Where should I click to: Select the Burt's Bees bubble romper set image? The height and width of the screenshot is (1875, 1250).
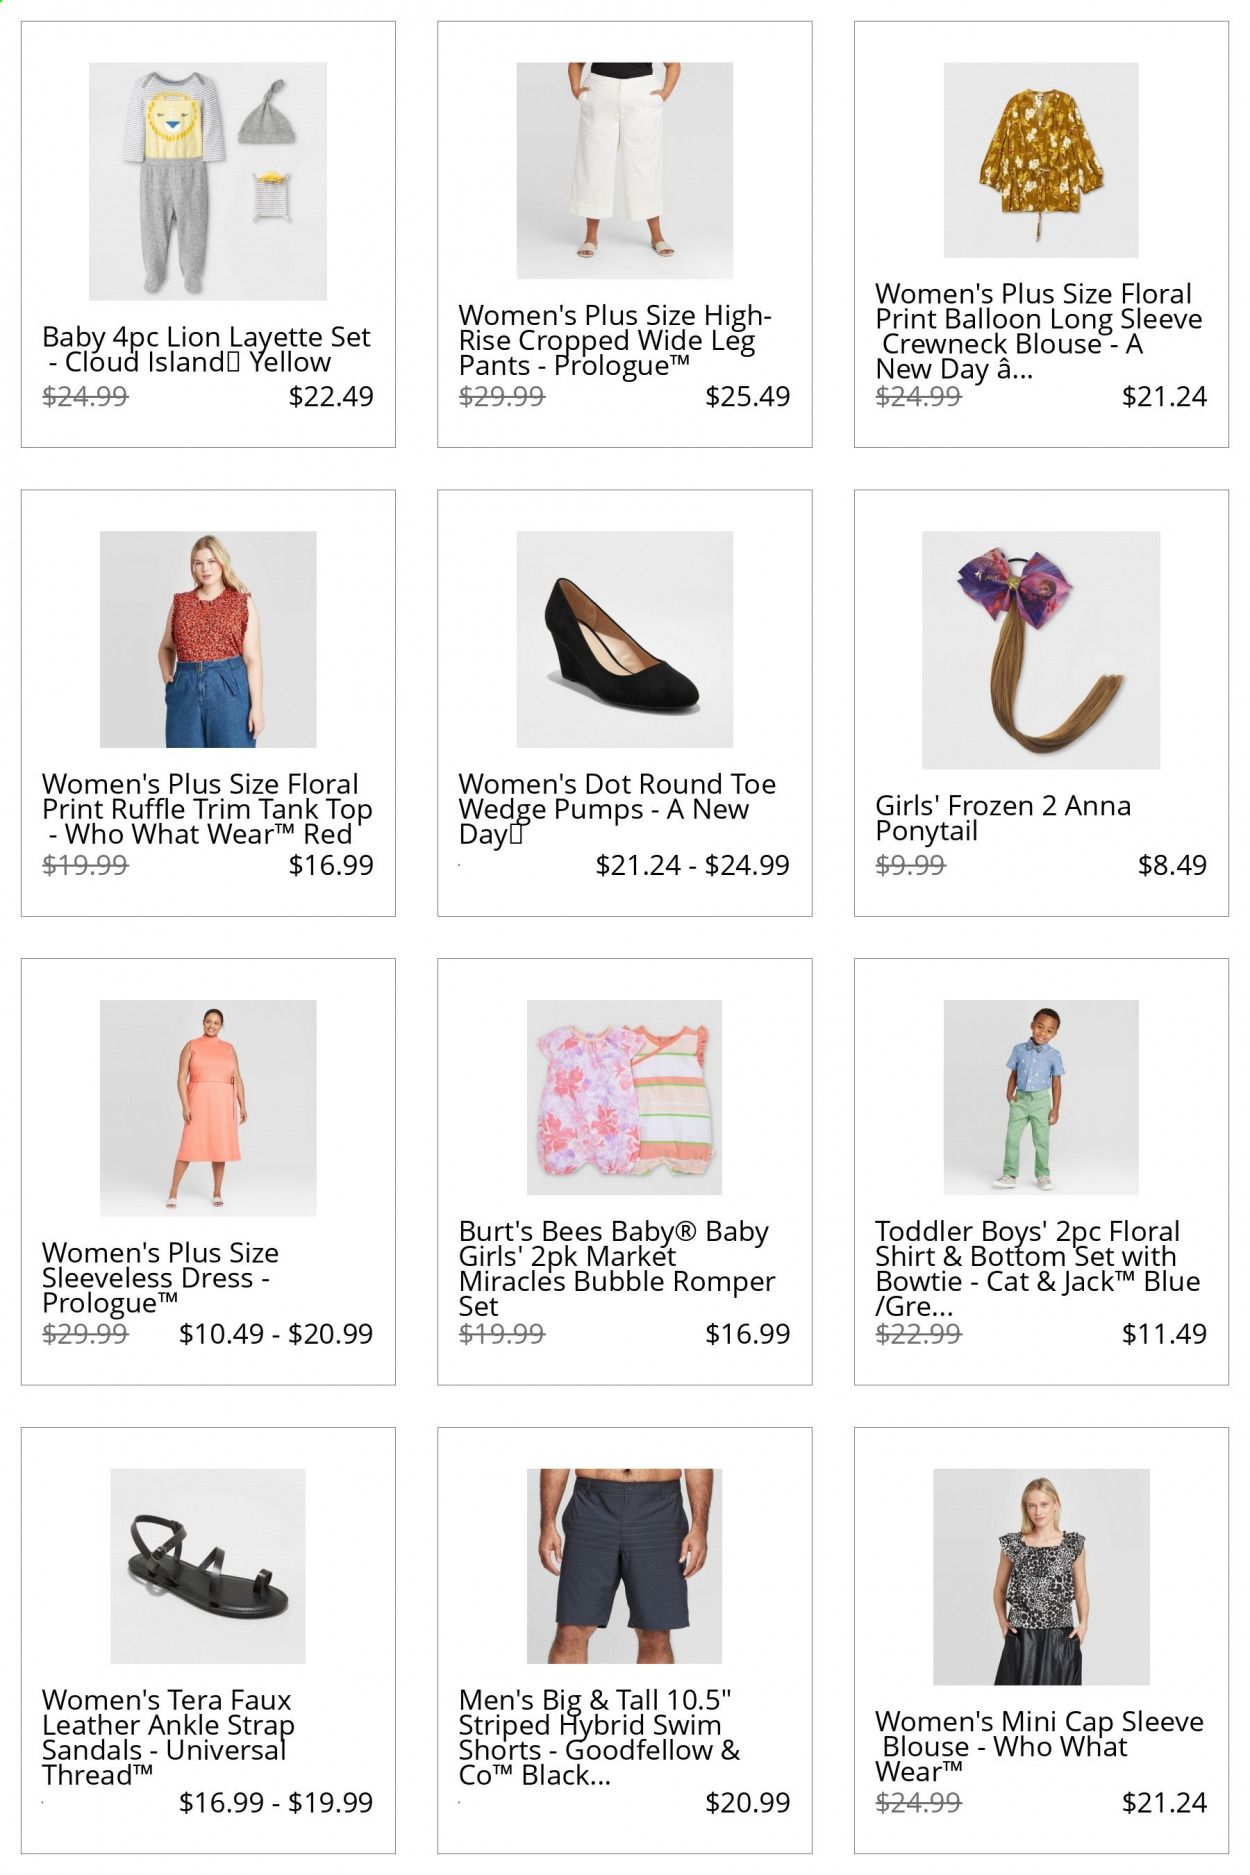(x=624, y=1097)
